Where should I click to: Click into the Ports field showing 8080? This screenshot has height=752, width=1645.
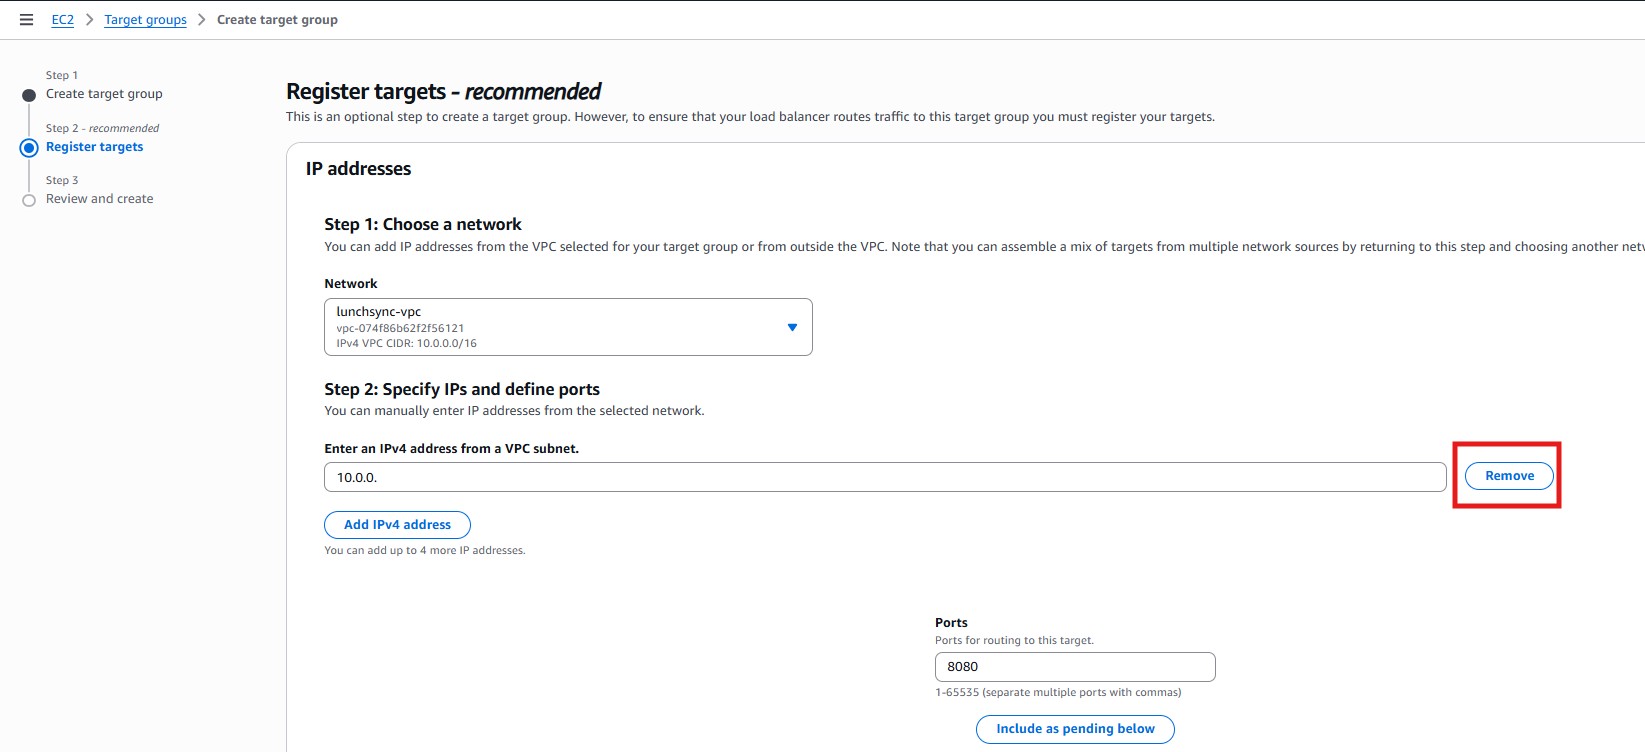[1074, 667]
